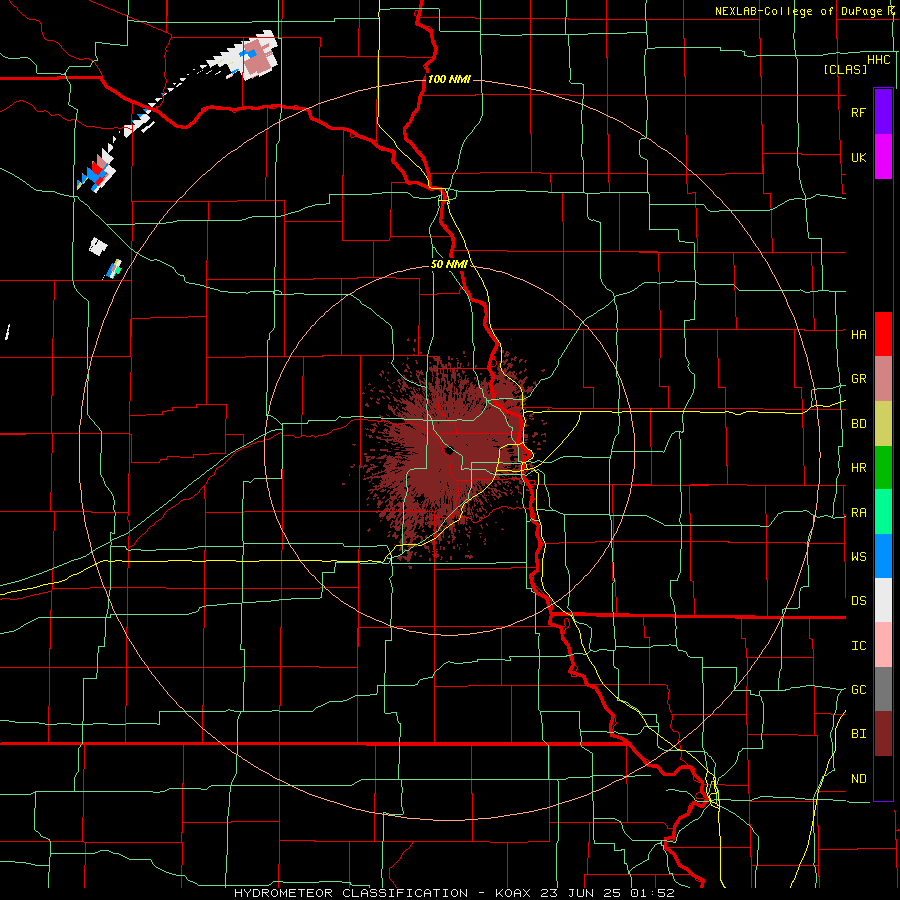The image size is (900, 900).
Task: Click the DS white legend swatch
Action: pyautogui.click(x=883, y=600)
